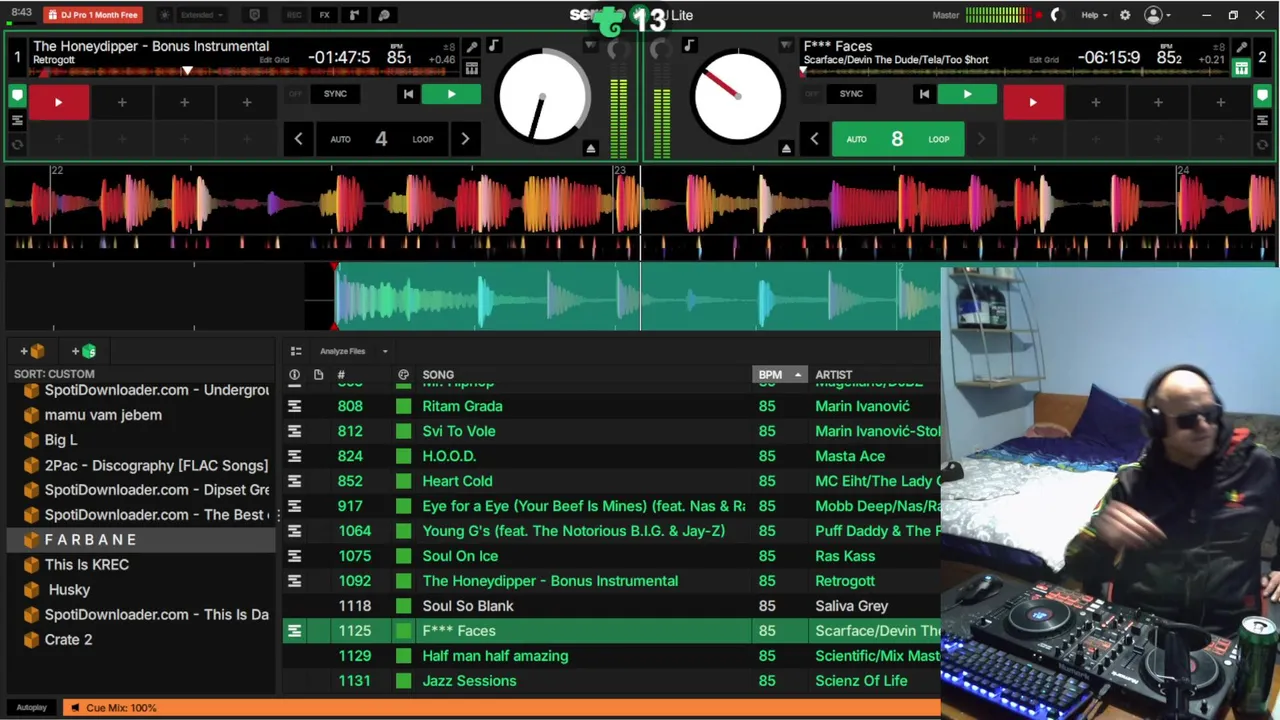Click the color palette column header
The image size is (1280, 720).
click(x=403, y=375)
